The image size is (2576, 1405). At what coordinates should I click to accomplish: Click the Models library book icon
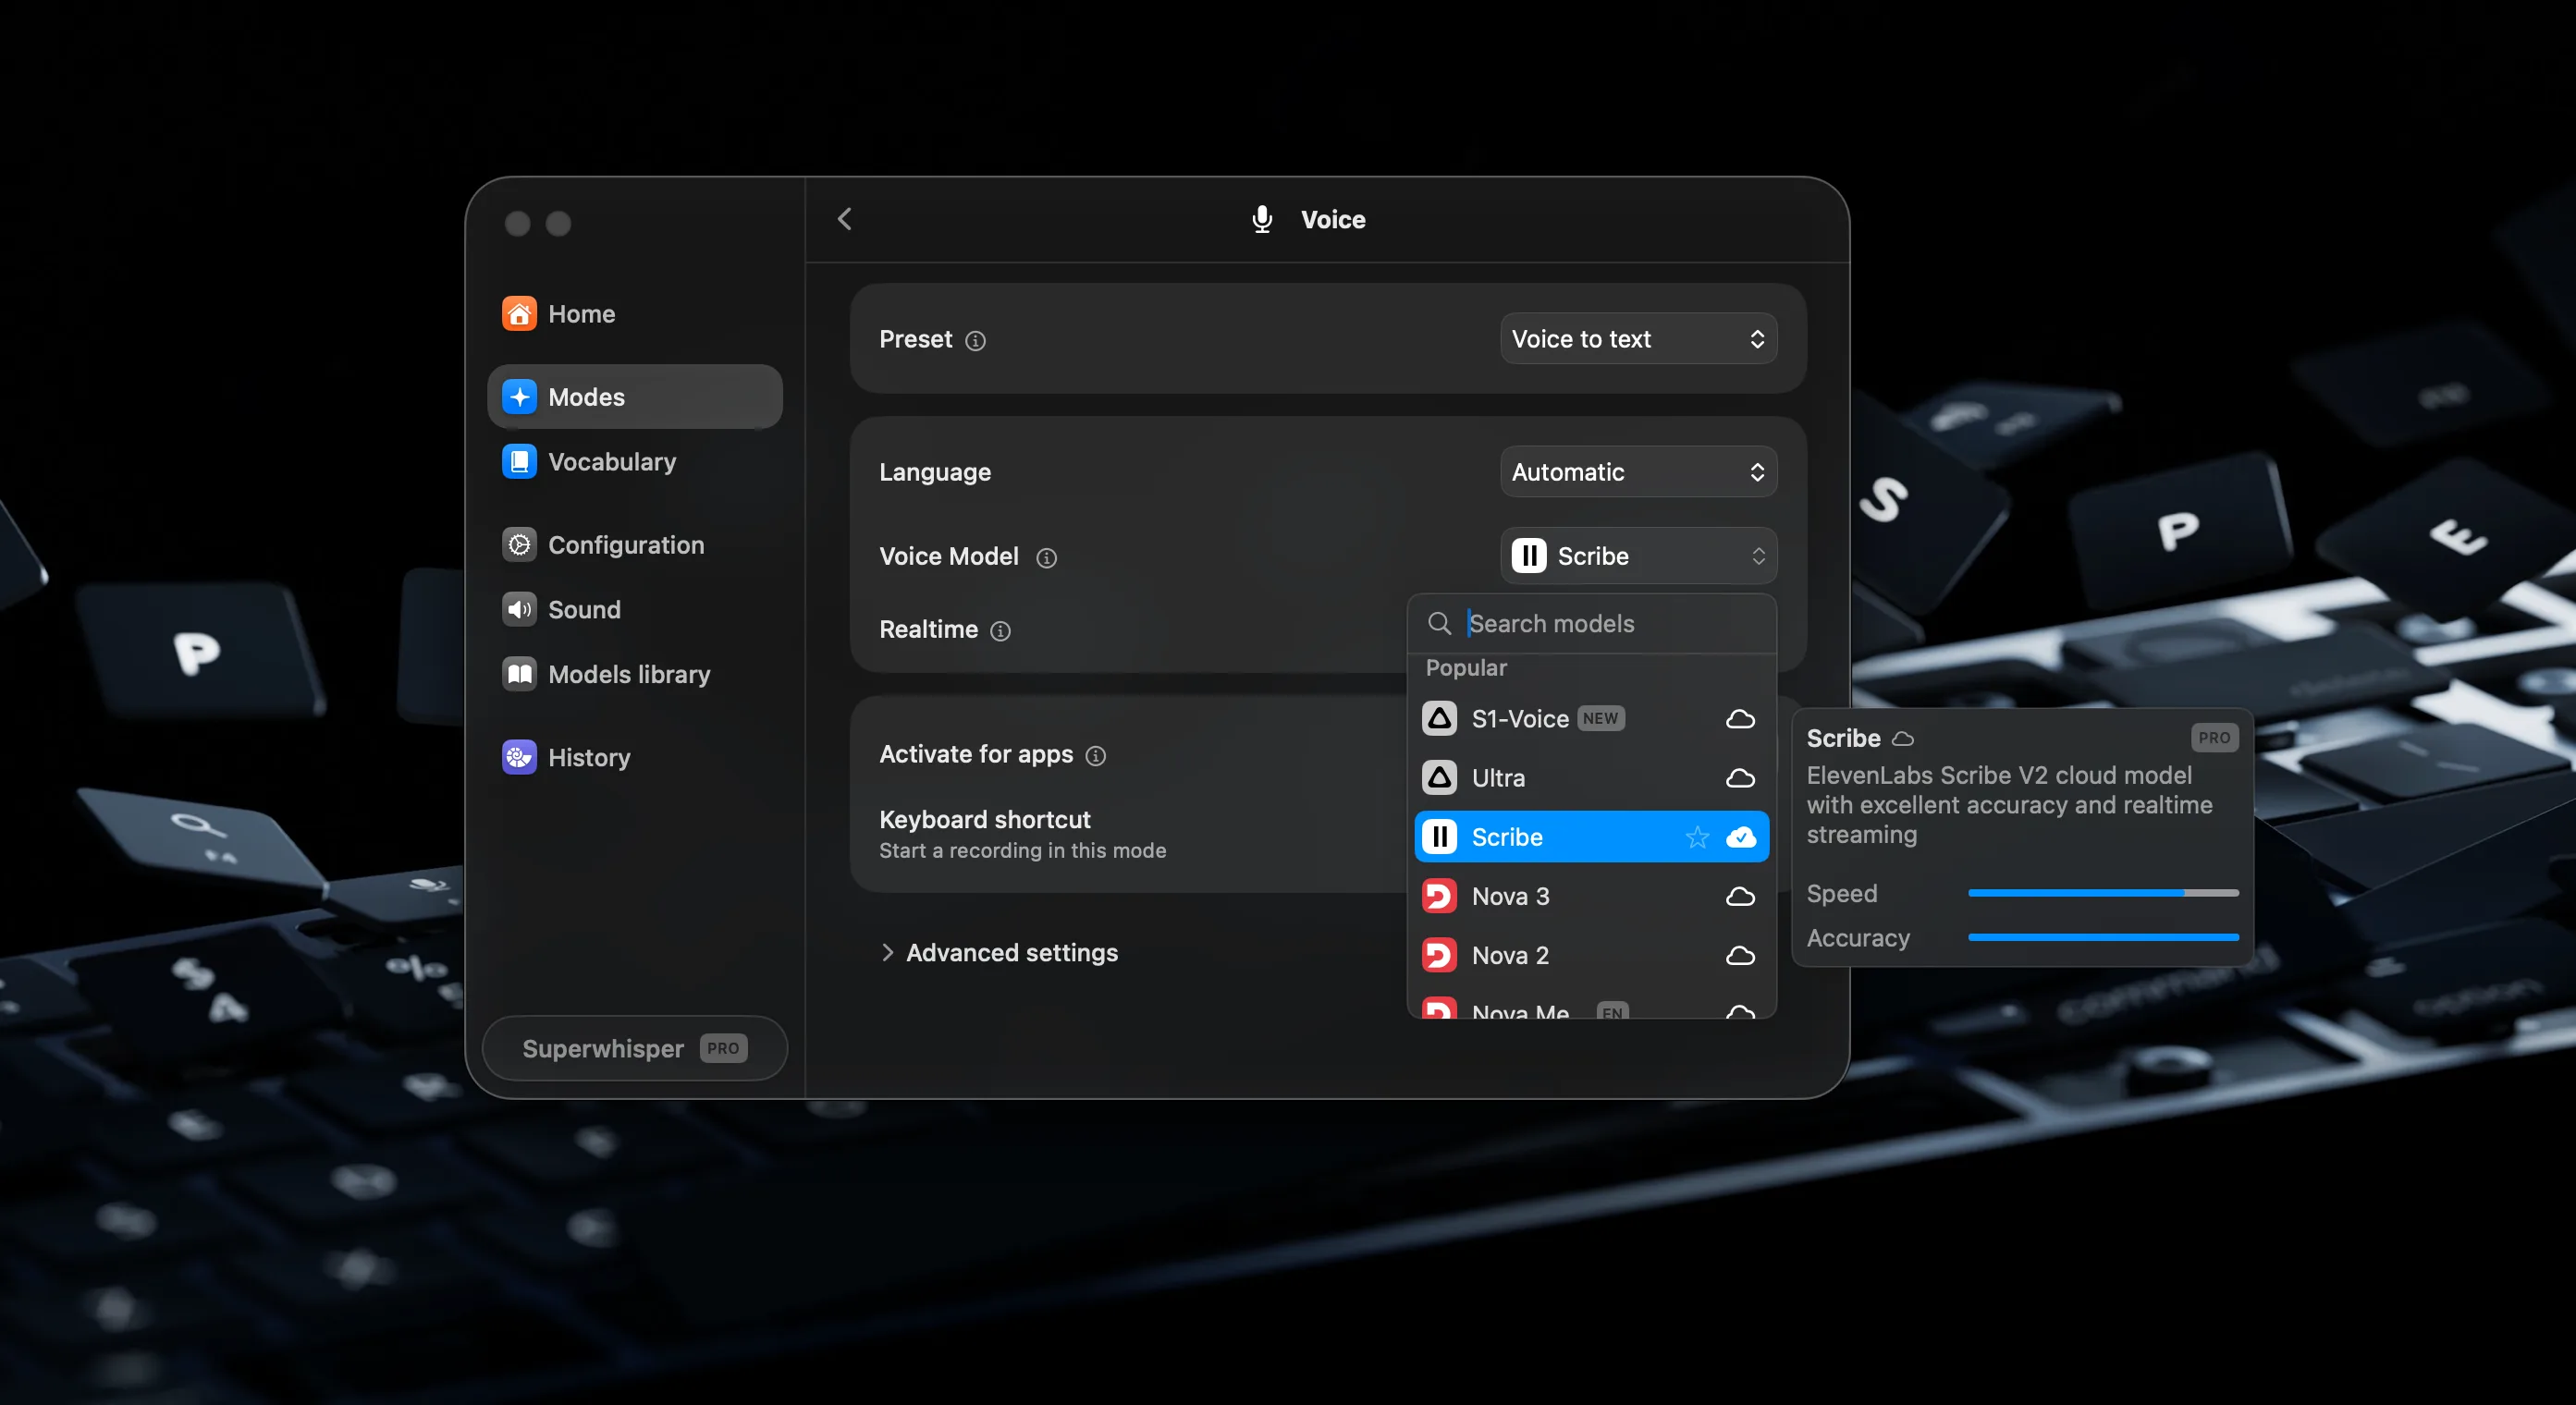tap(519, 675)
